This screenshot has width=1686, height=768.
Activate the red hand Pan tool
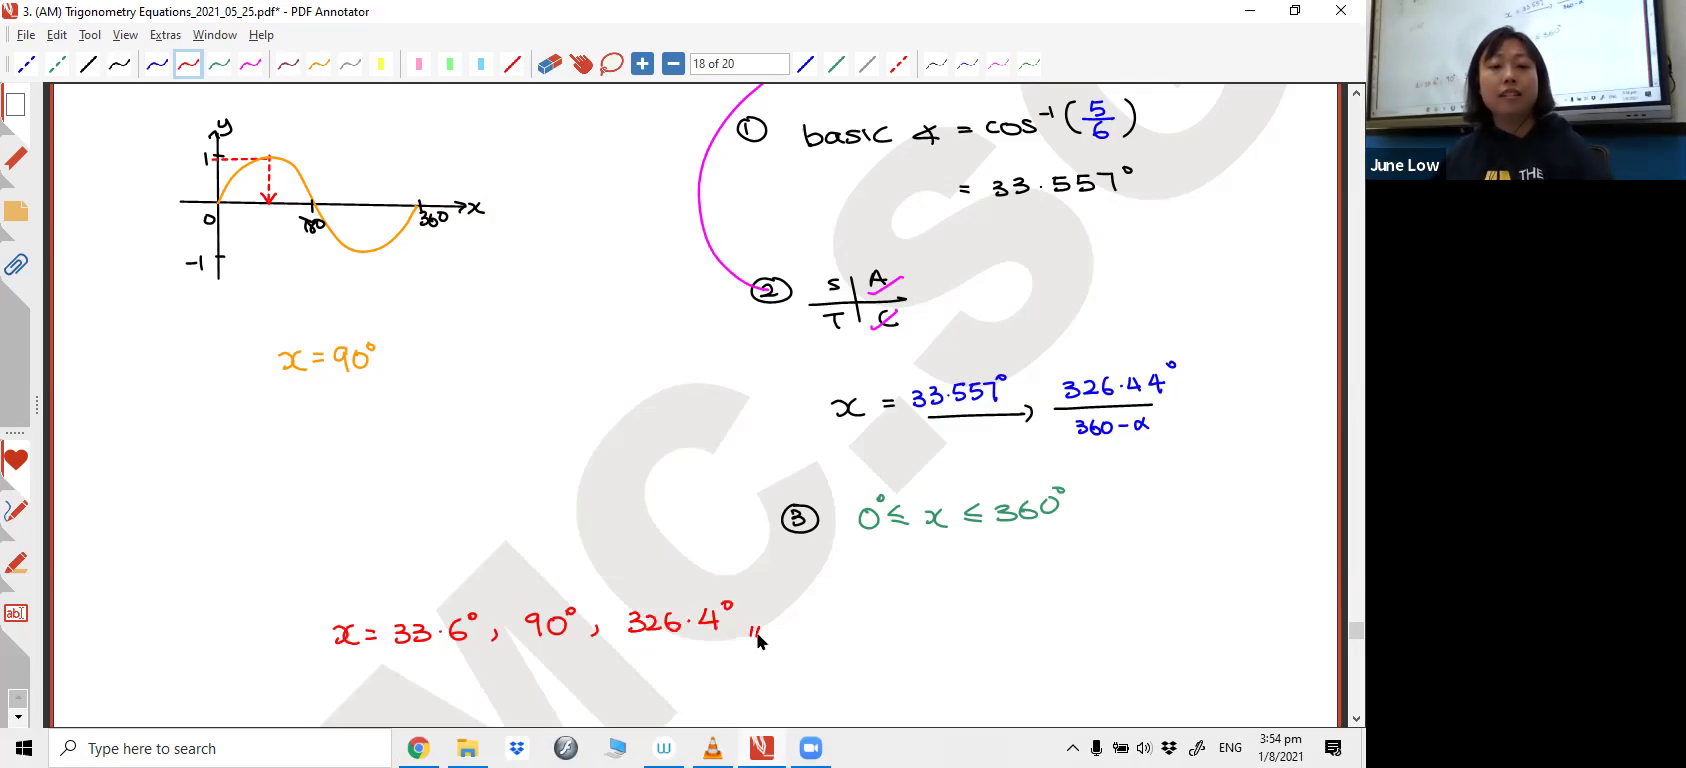(x=581, y=64)
